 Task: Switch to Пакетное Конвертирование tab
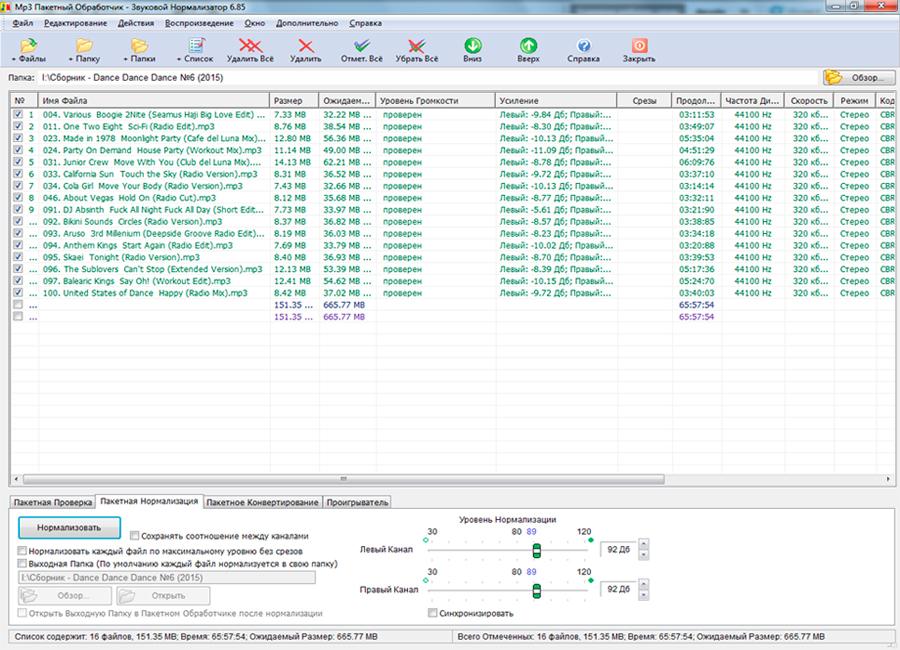pos(262,502)
